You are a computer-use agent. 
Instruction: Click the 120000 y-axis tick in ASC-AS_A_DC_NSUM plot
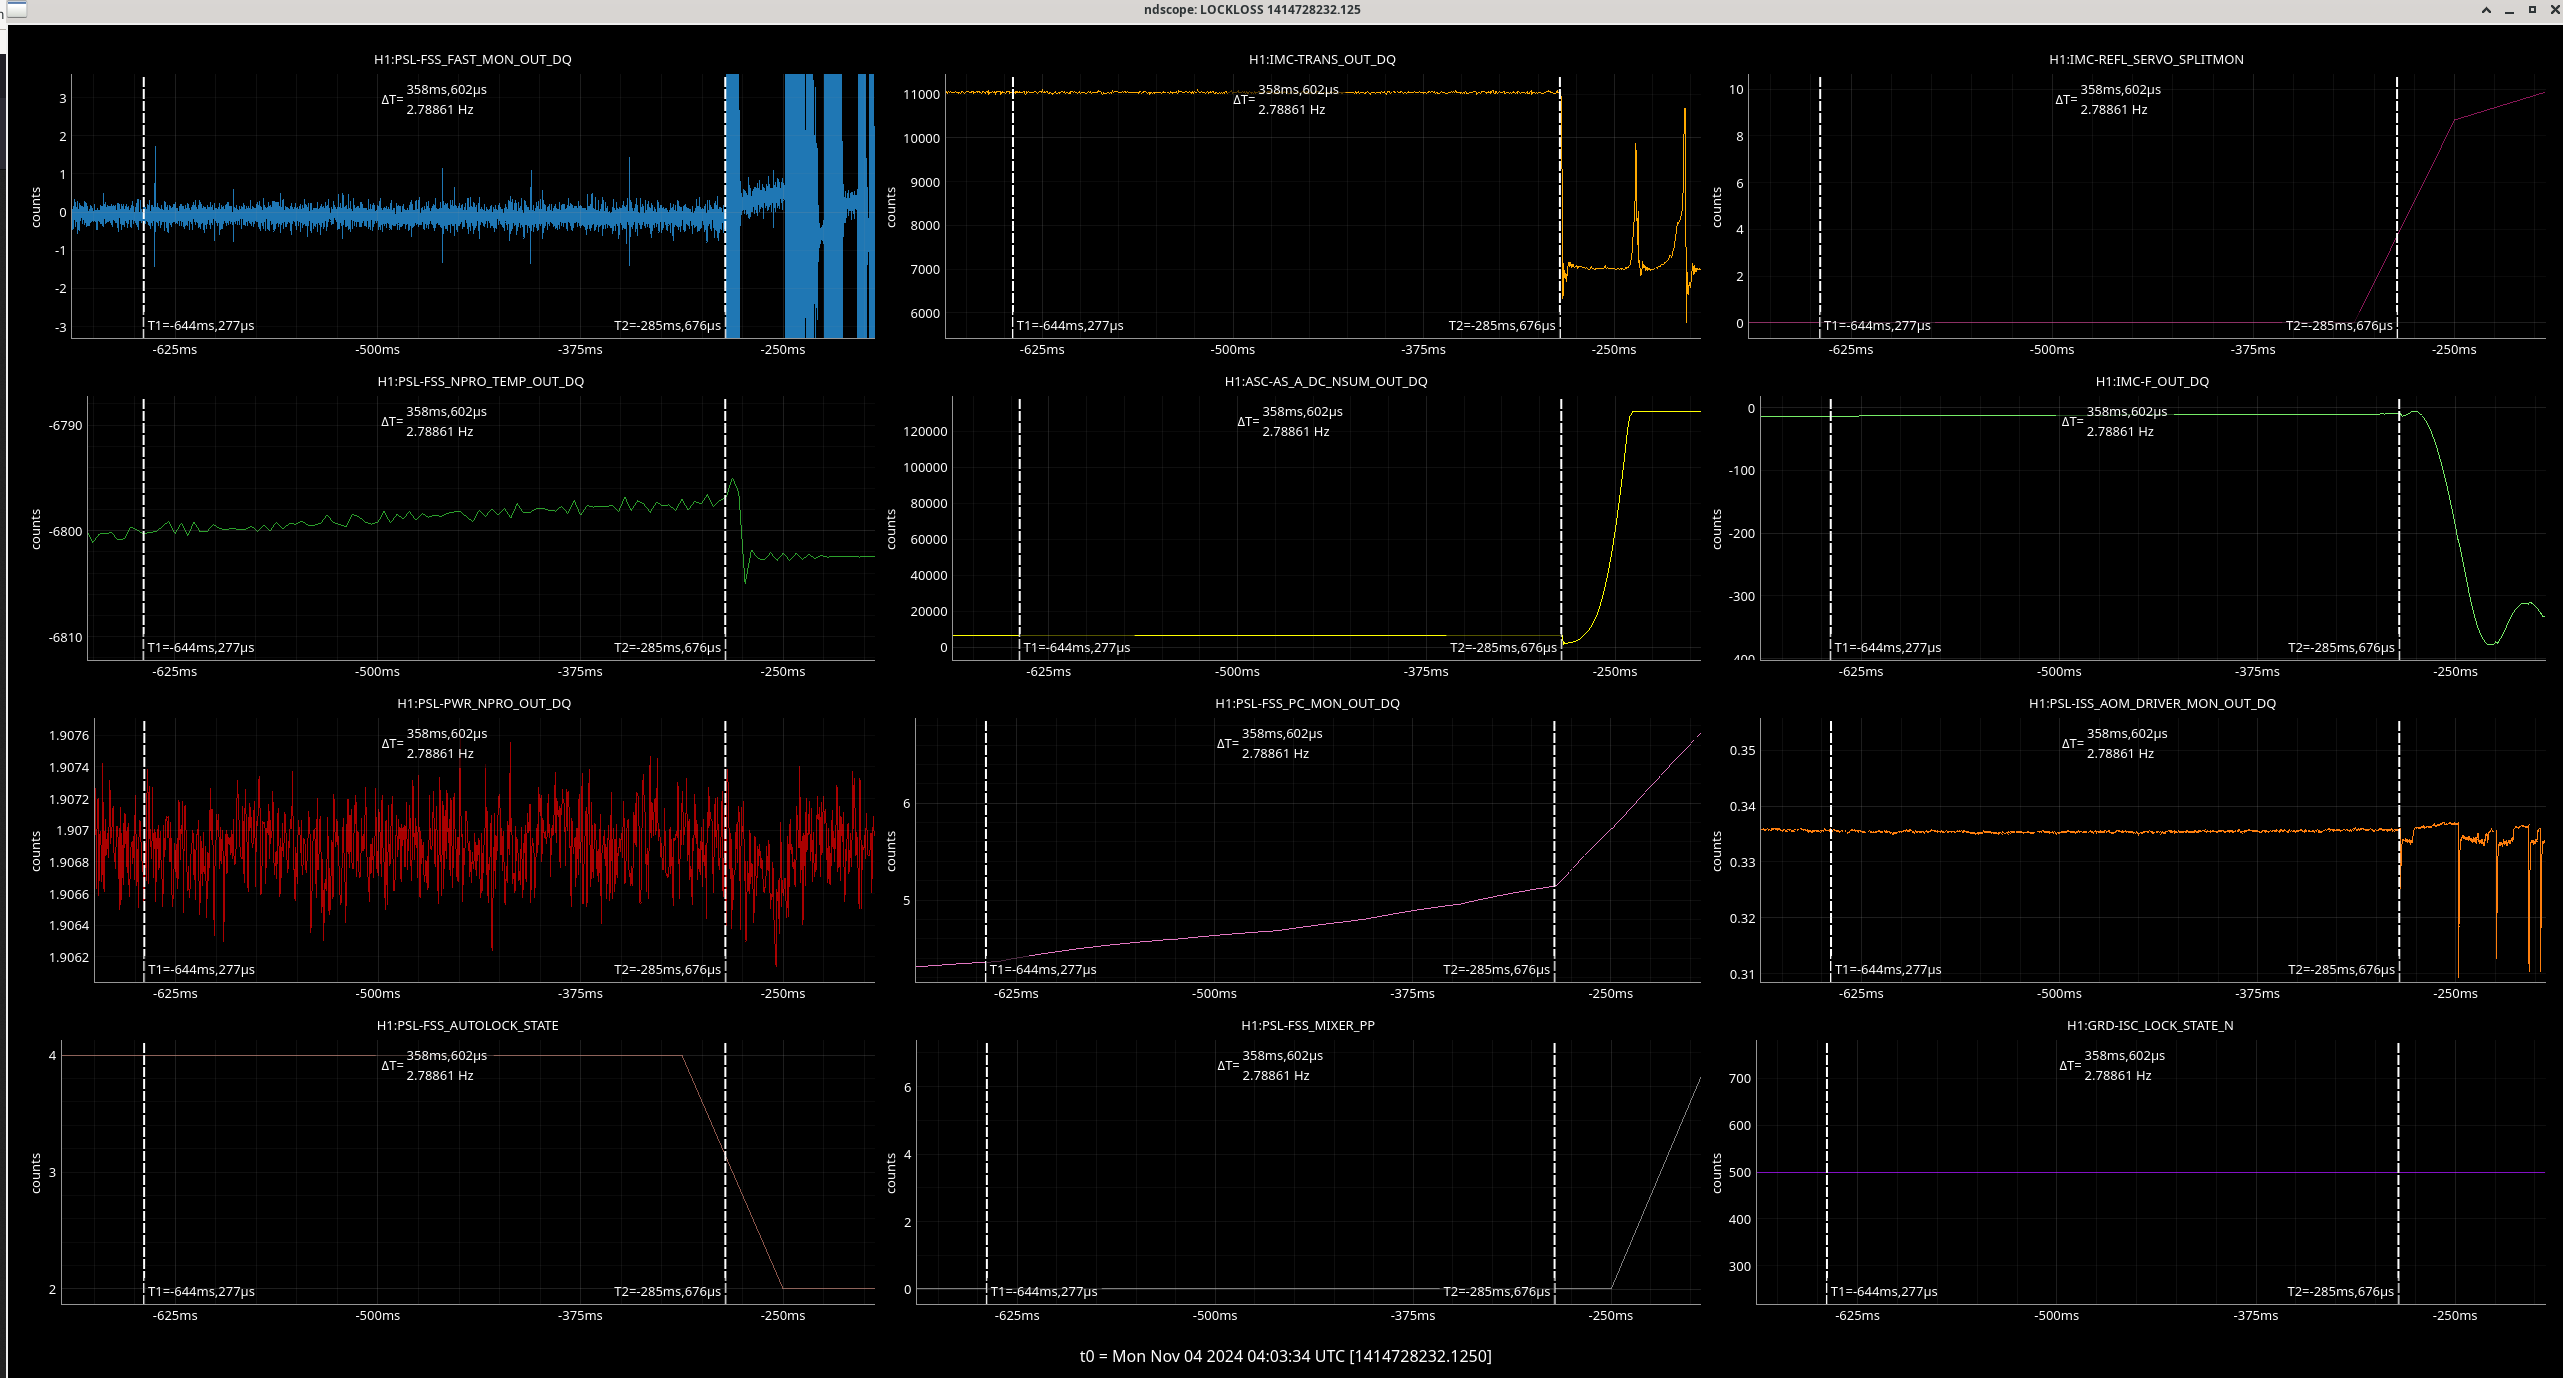click(925, 432)
